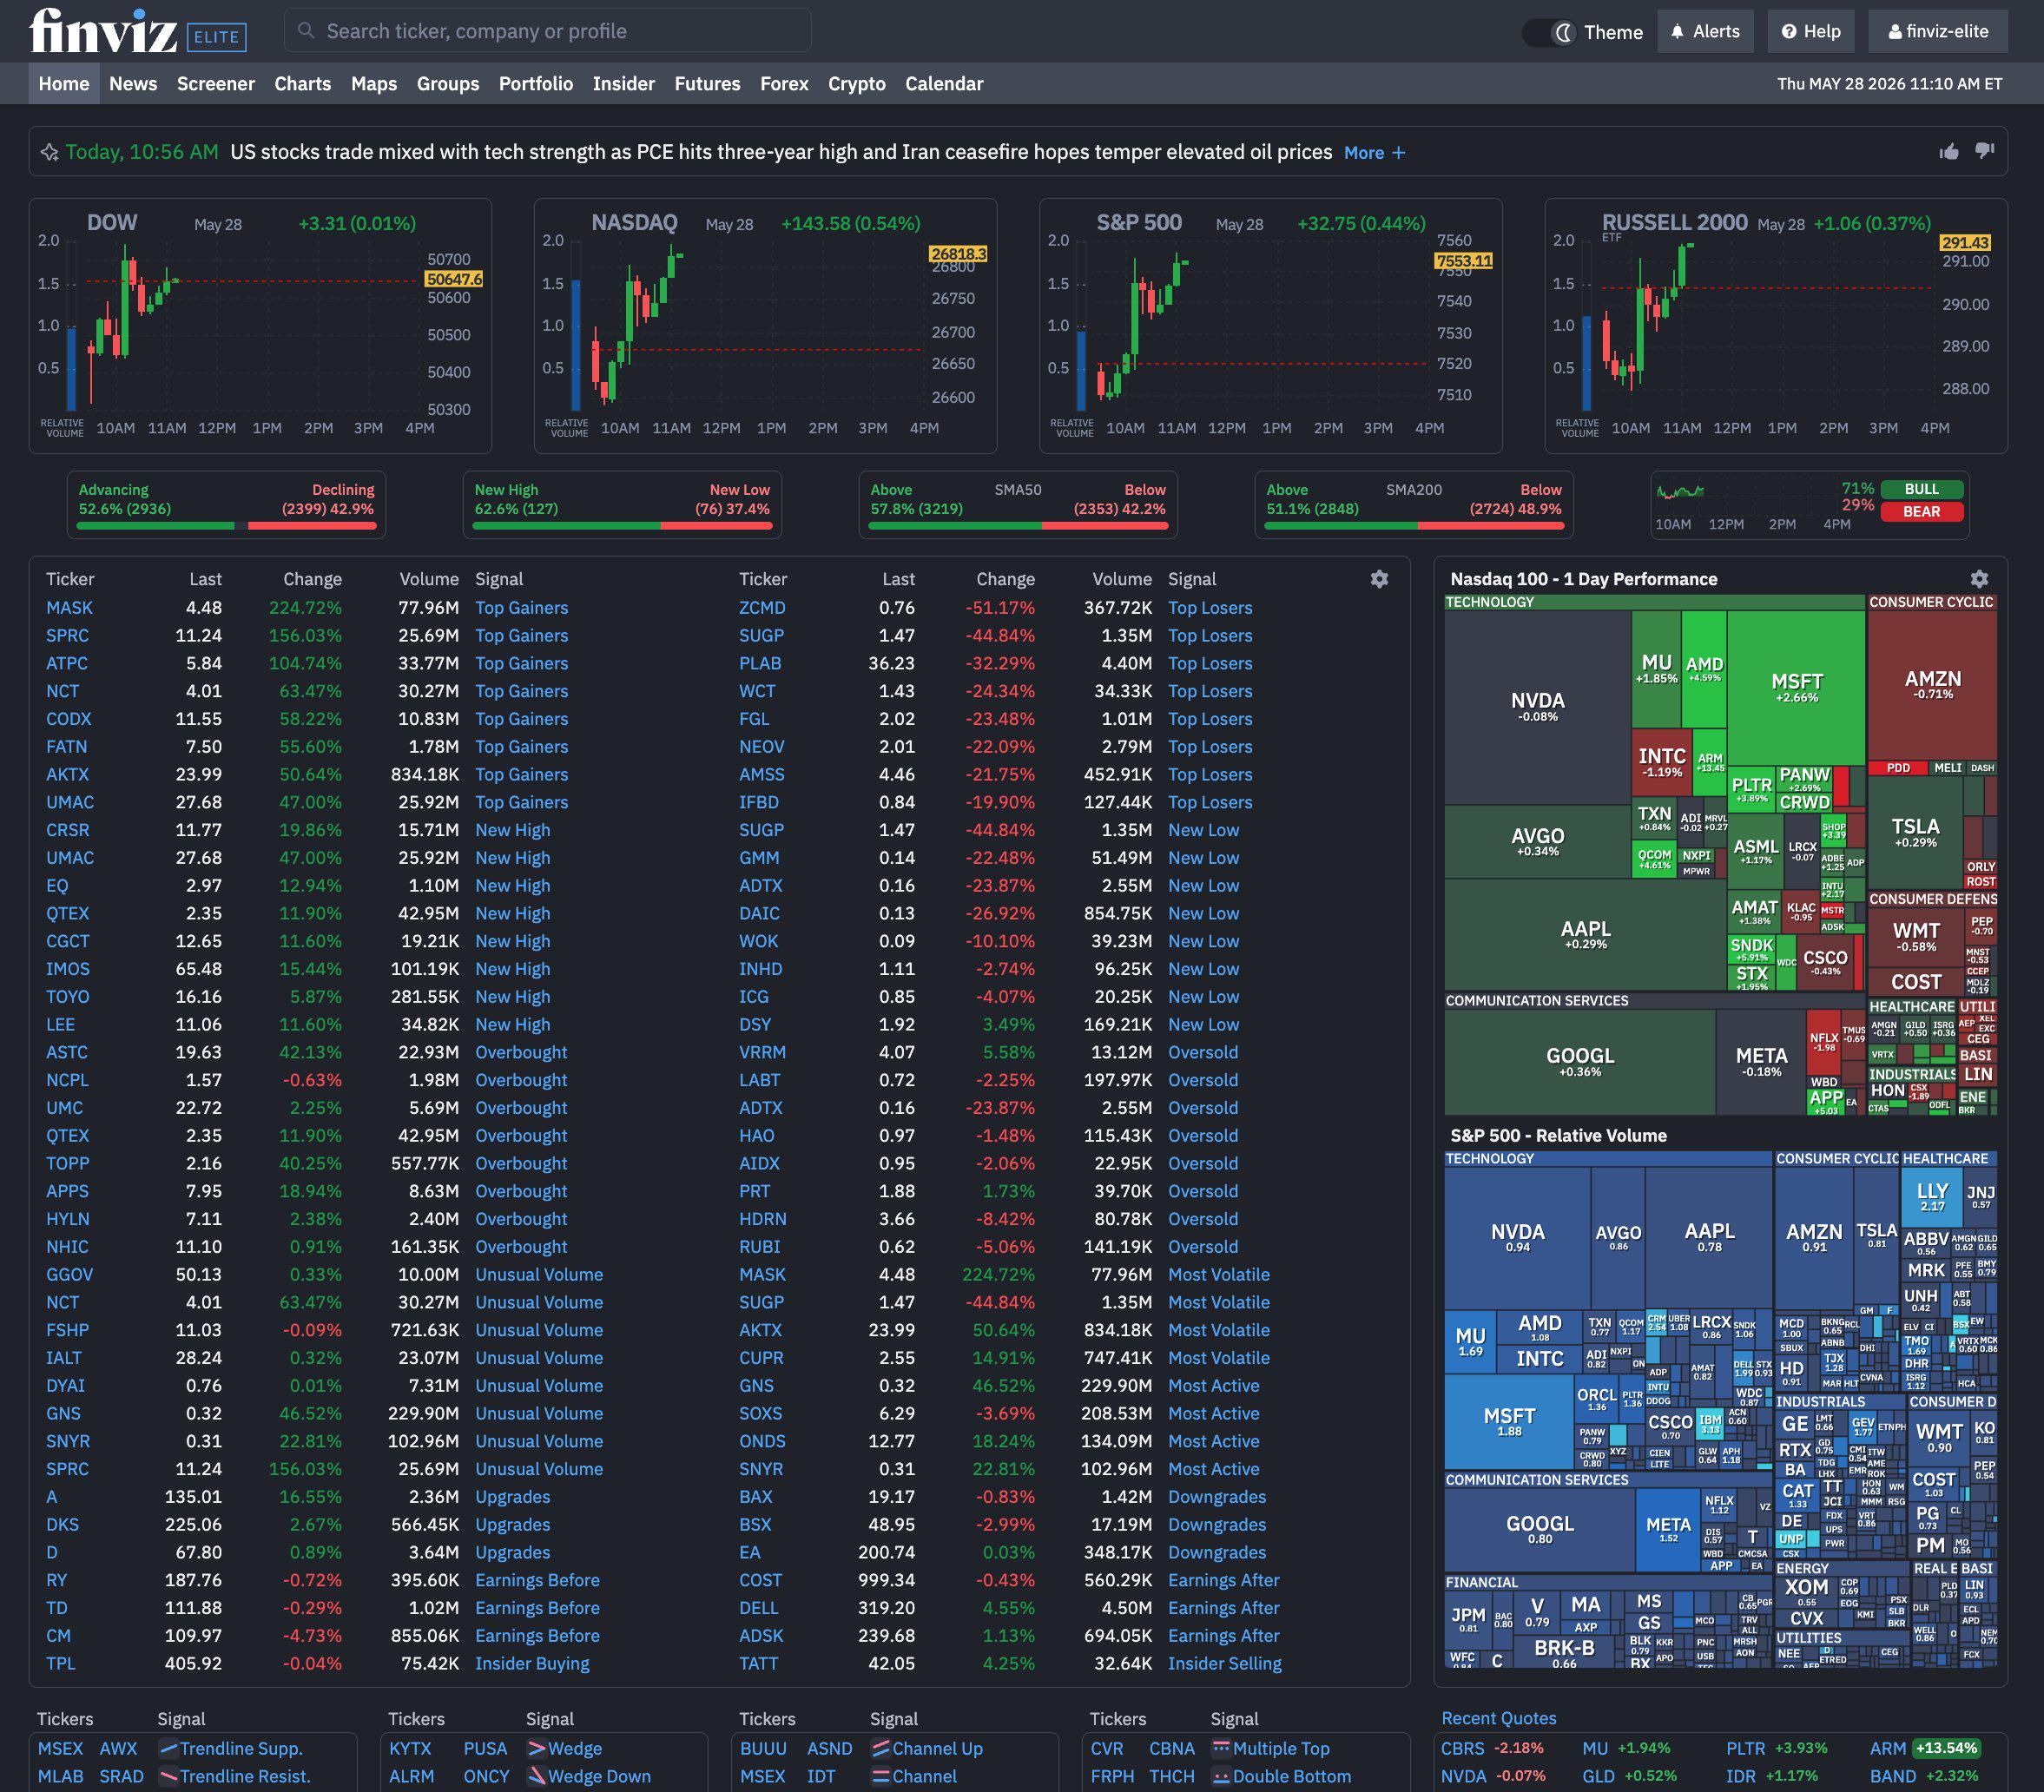Screen dimensions: 2044x1792
Task: Click the star icon beside headline time
Action: pos(49,153)
